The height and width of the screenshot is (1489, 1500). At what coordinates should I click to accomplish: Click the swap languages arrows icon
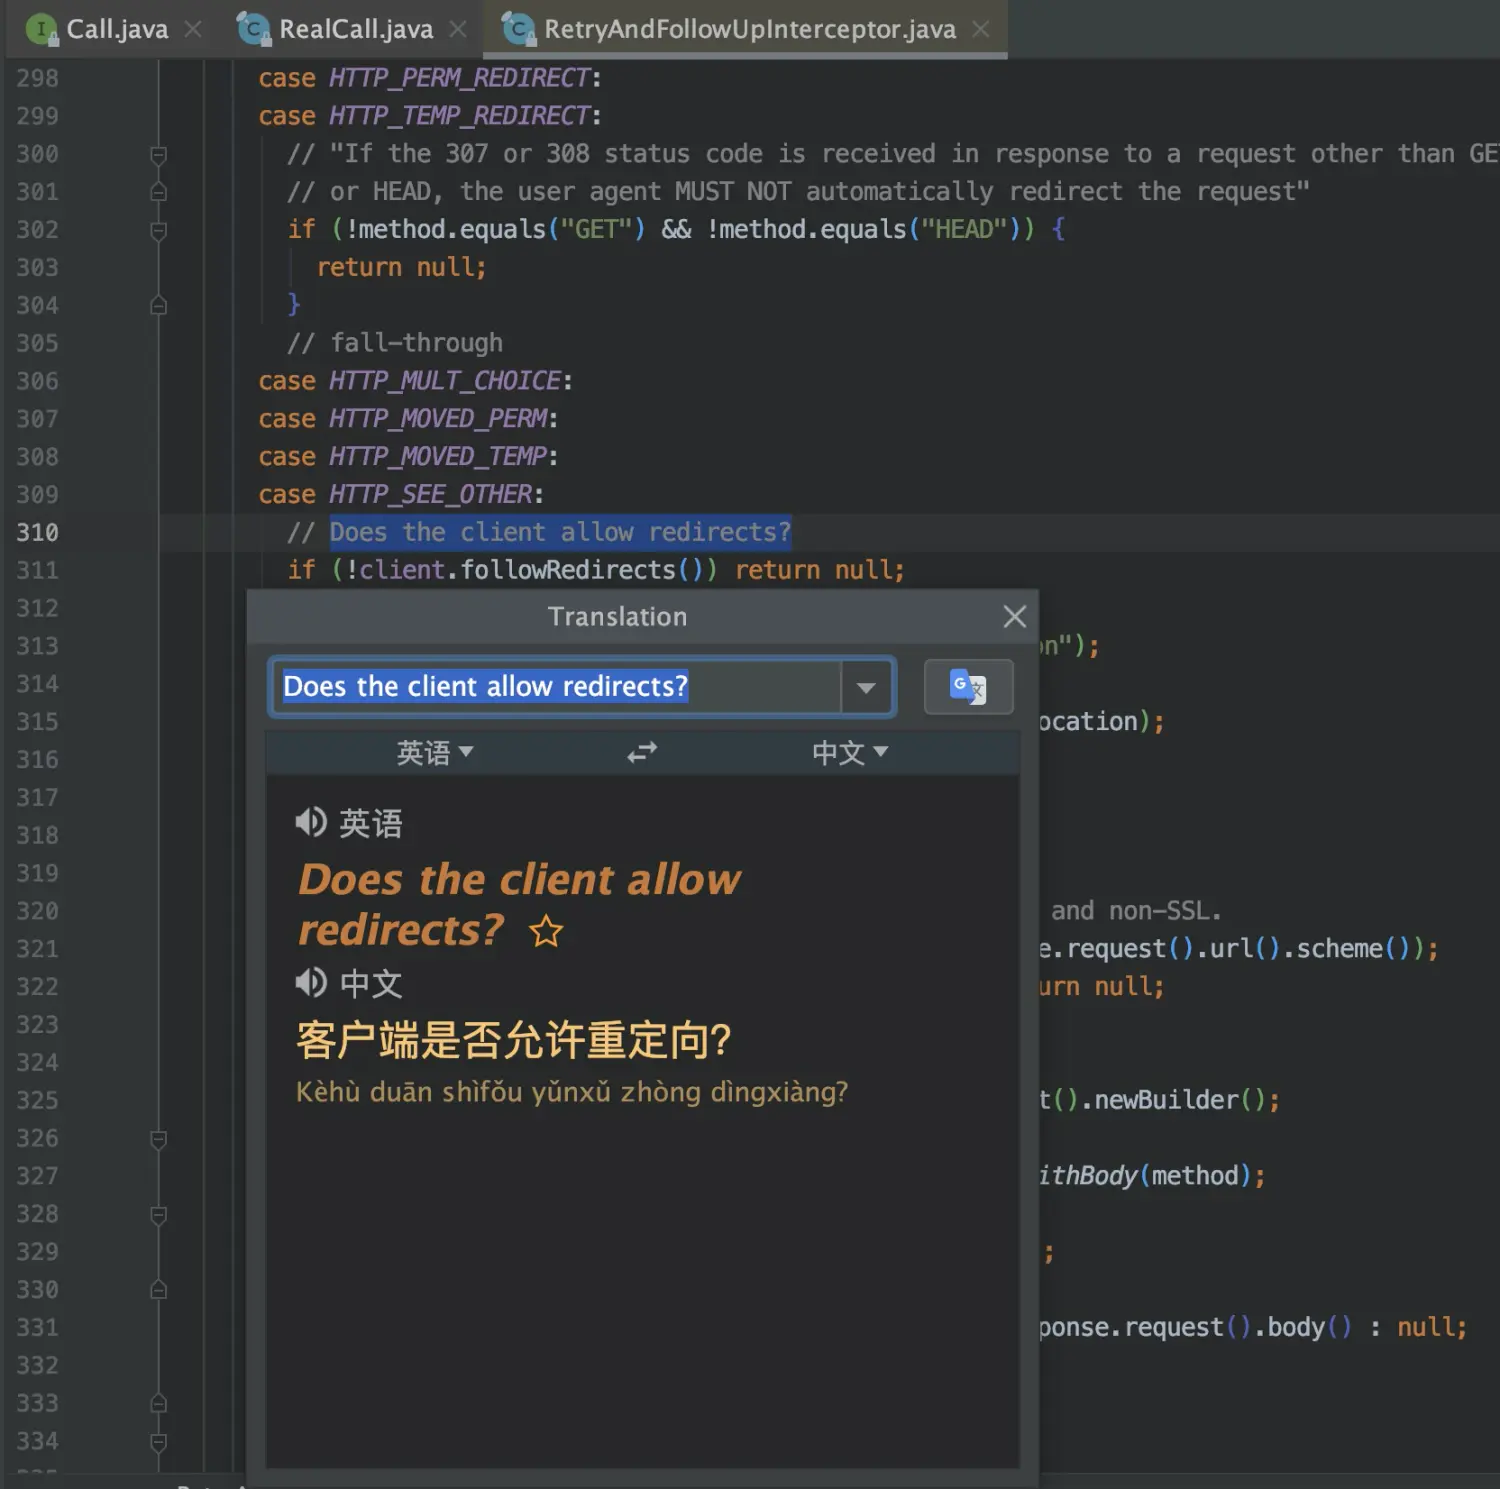click(642, 752)
